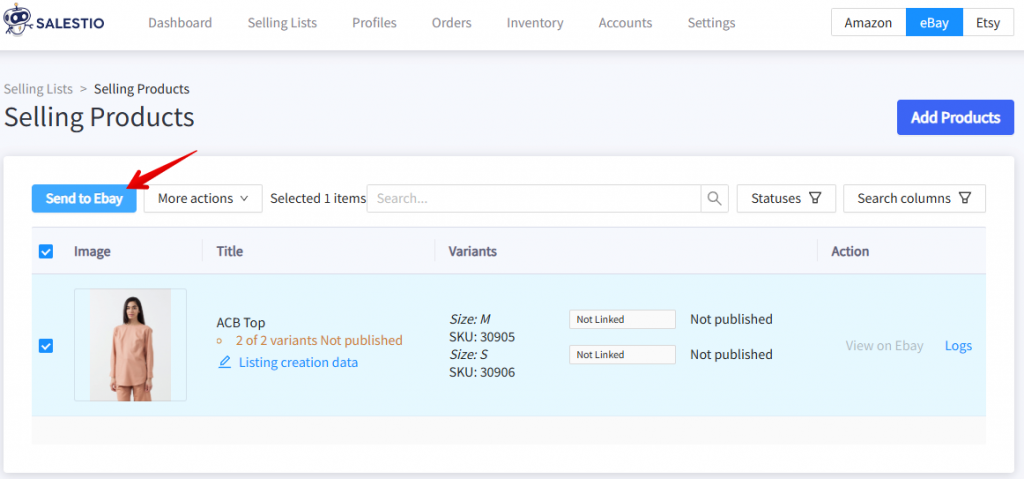
Task: Click the pencil icon beside Listing creation data
Action: [x=225, y=362]
